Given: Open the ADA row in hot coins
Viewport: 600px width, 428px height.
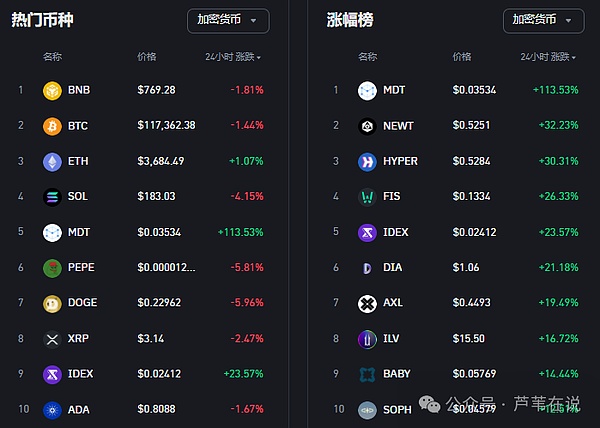Looking at the screenshot, I should coord(79,409).
